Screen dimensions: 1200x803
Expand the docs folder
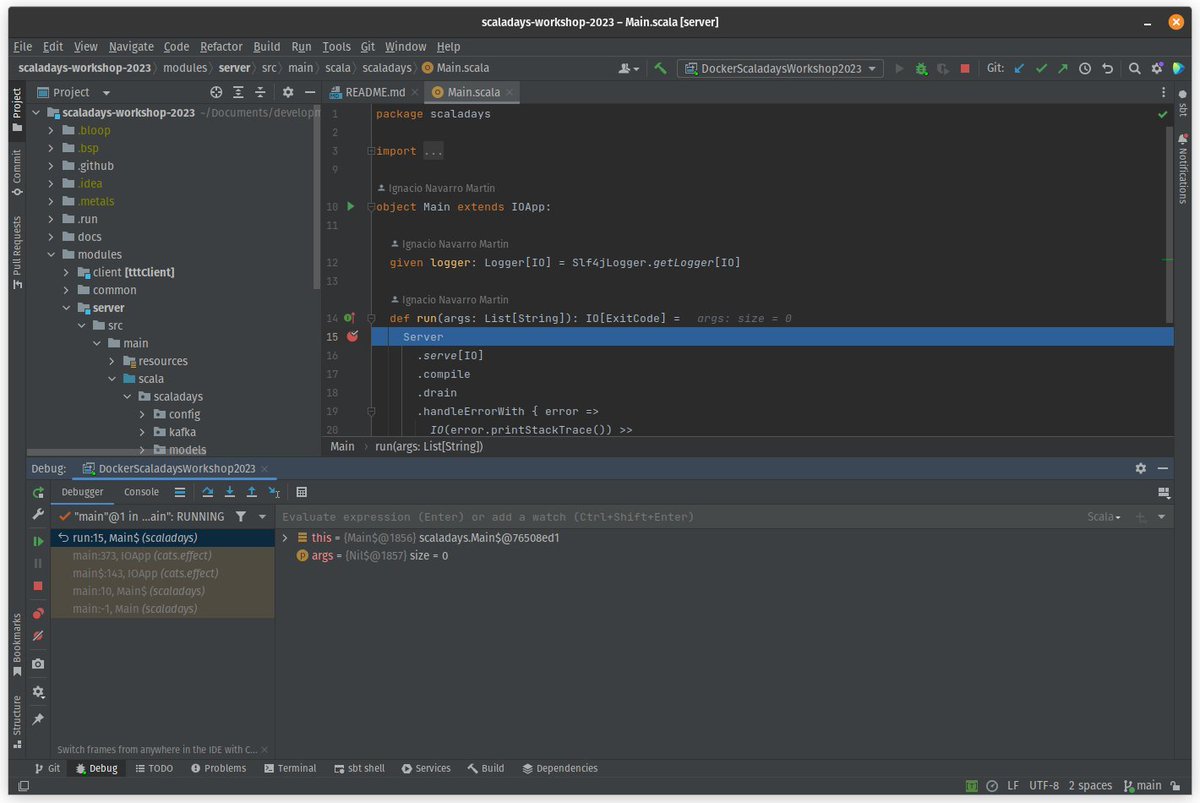click(x=51, y=237)
